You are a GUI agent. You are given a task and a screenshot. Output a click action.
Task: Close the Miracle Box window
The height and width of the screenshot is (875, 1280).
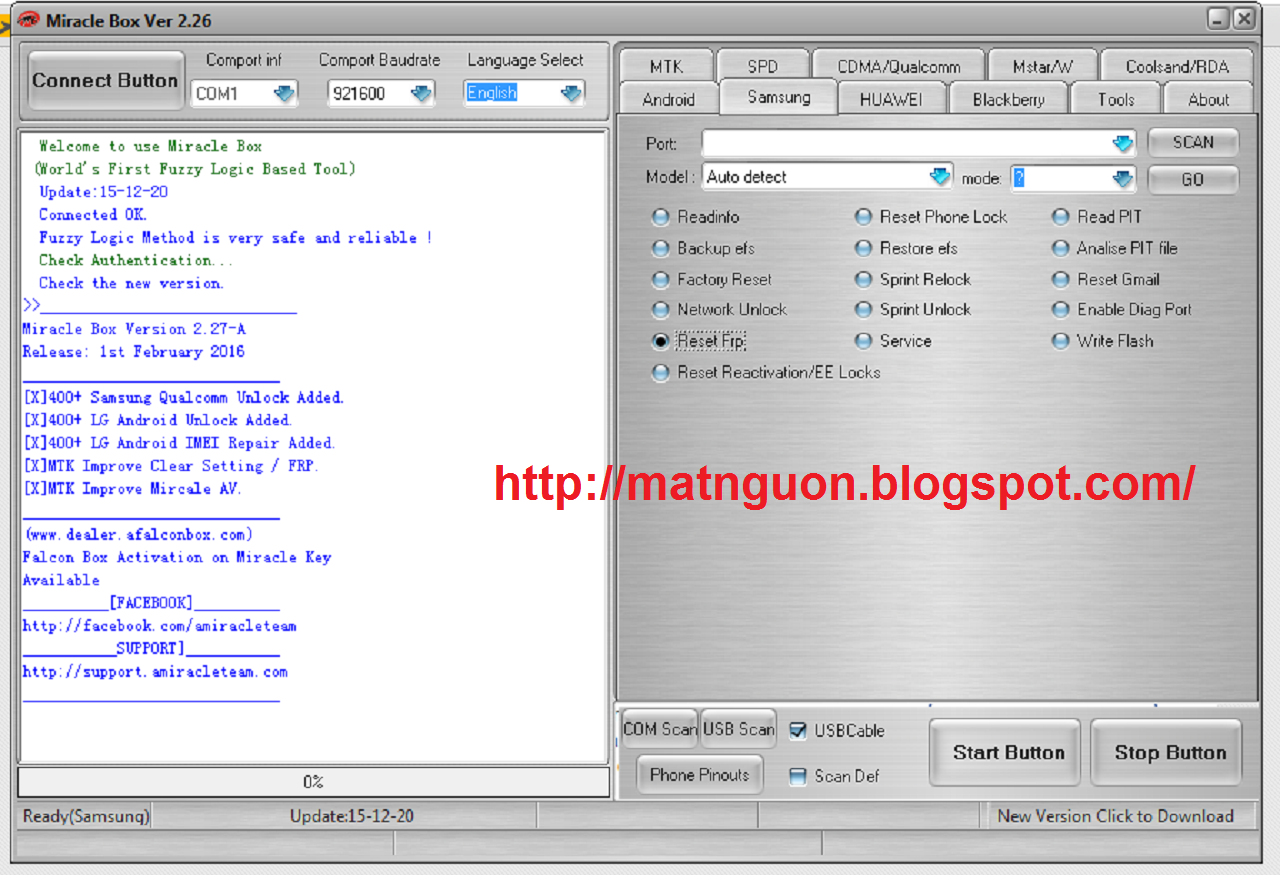pyautogui.click(x=1244, y=19)
